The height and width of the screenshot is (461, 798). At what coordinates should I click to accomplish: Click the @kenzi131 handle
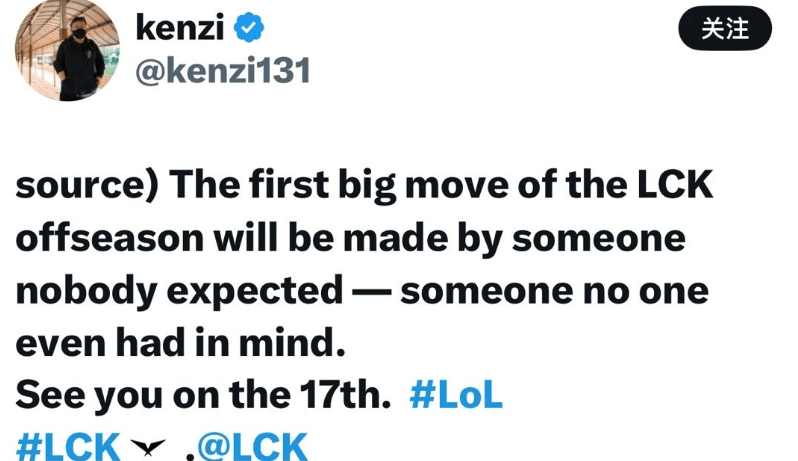pyautogui.click(x=222, y=71)
